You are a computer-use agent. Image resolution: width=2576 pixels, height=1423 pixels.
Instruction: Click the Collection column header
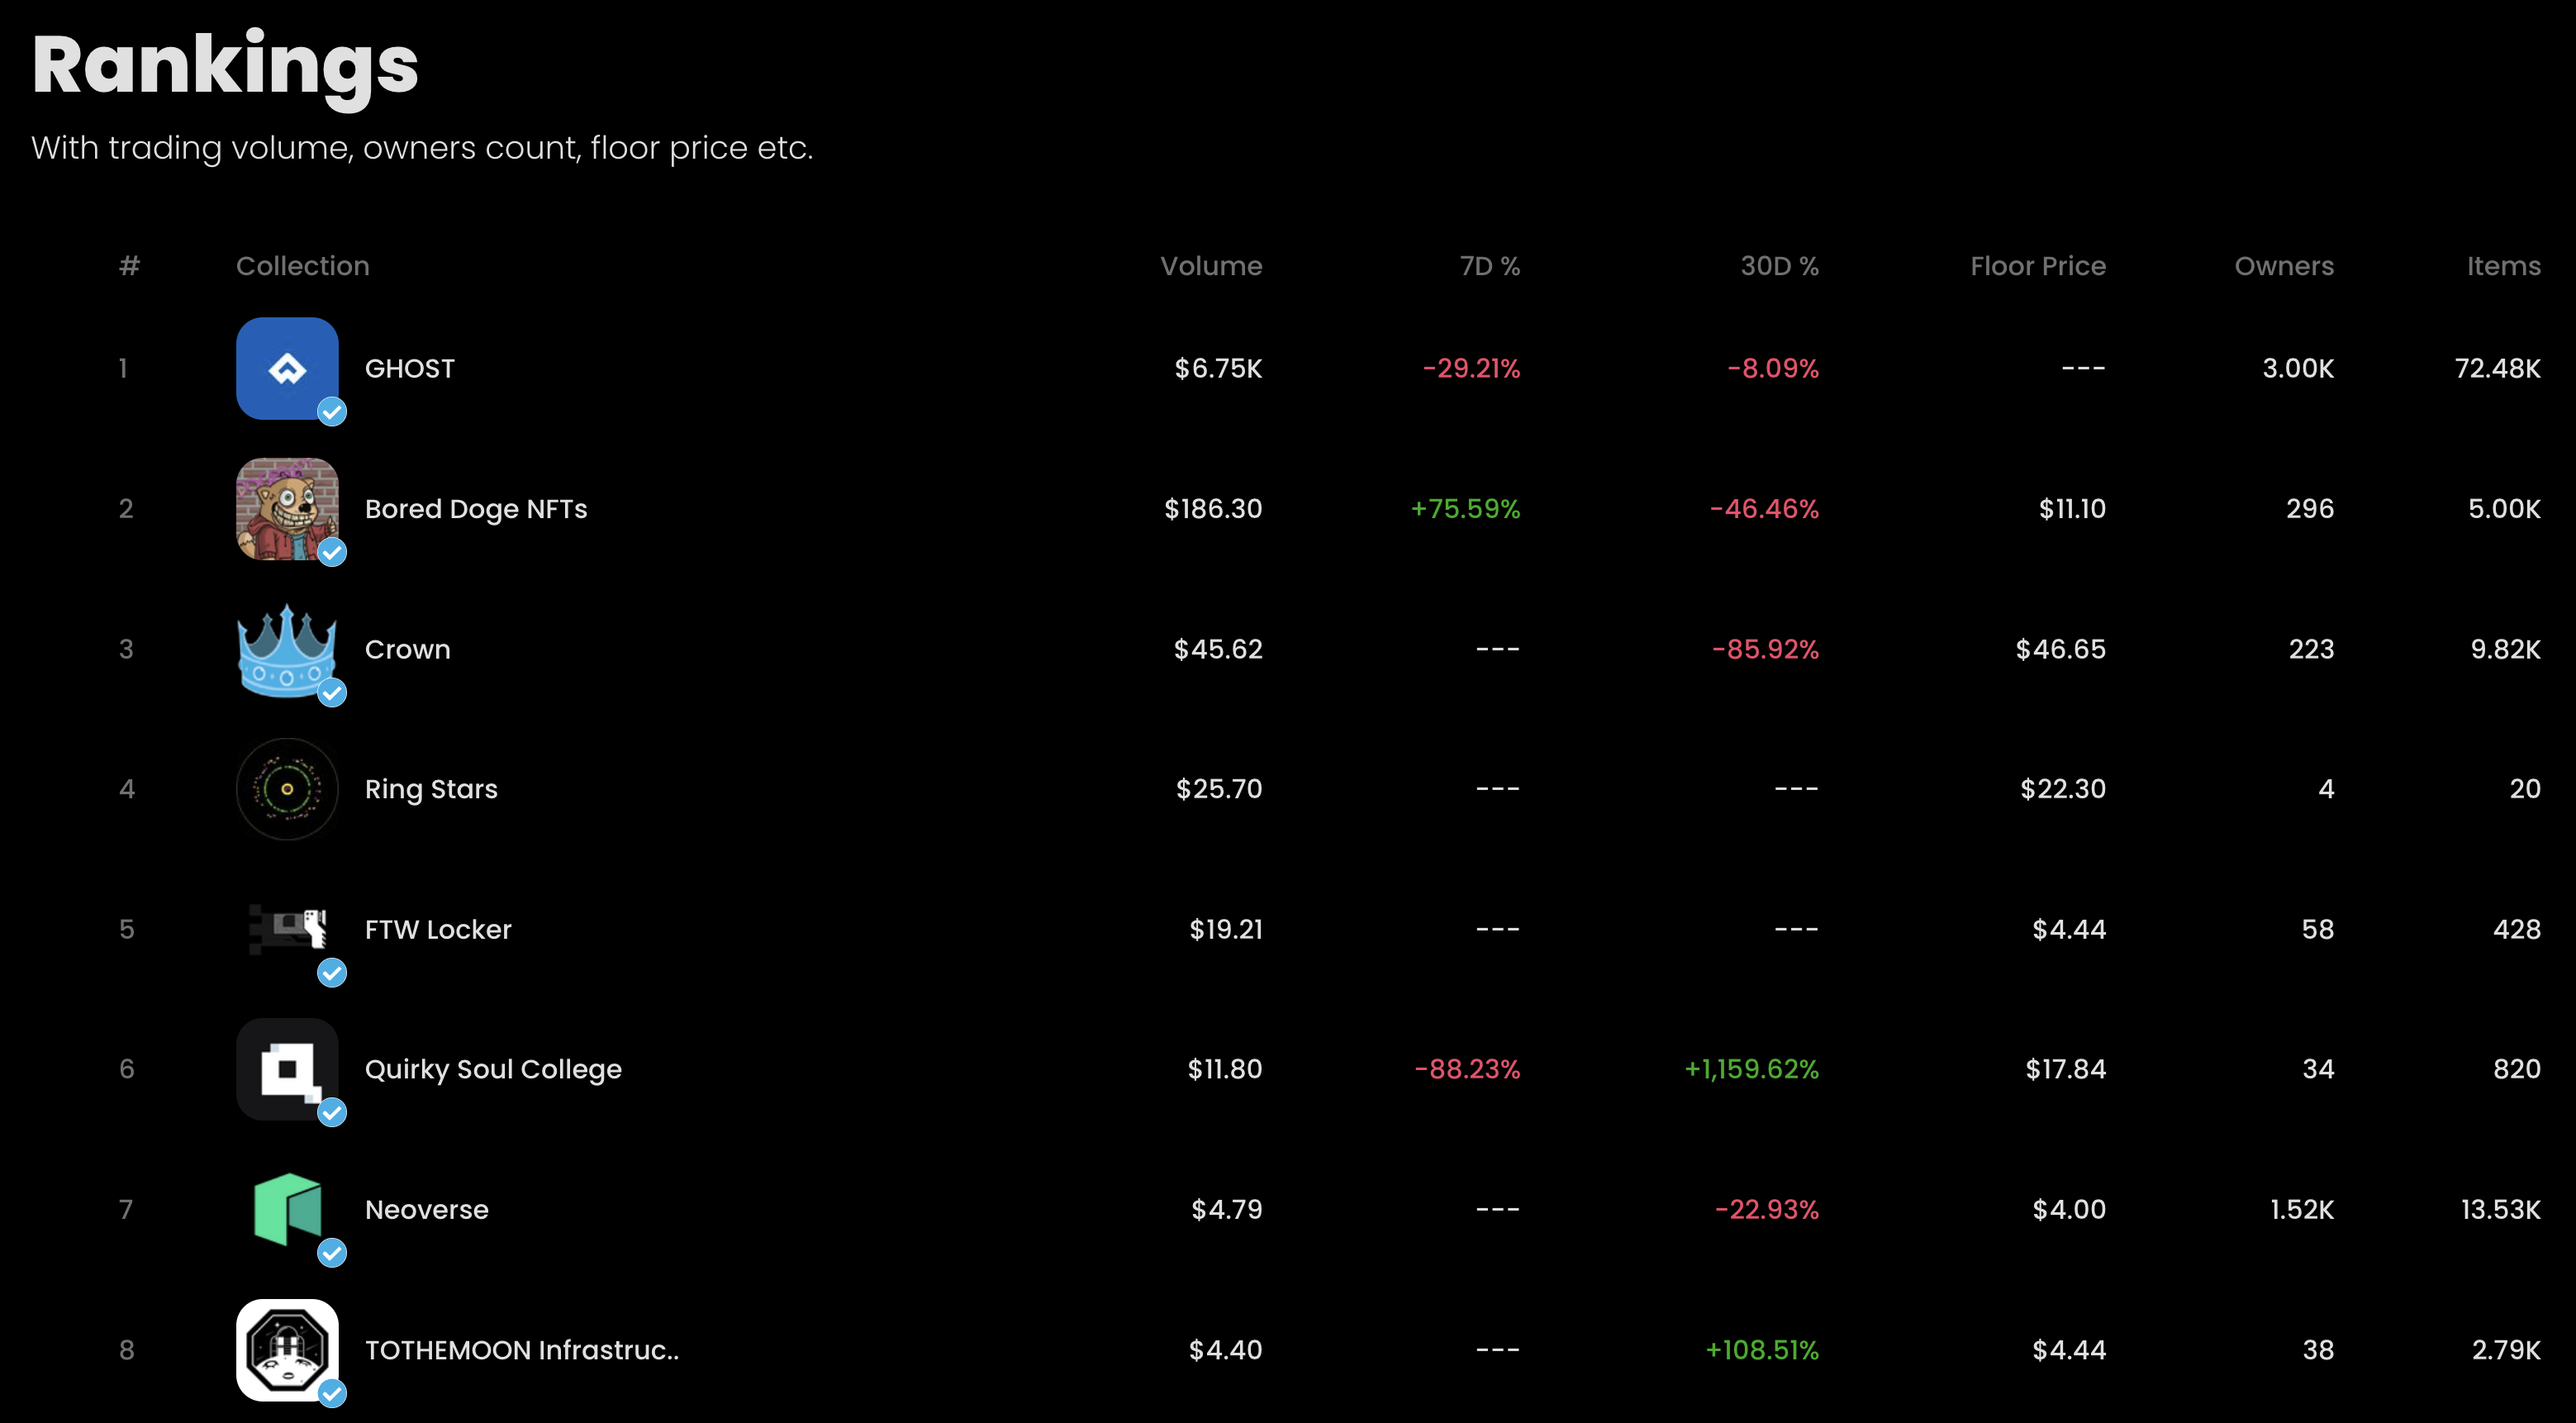302,266
